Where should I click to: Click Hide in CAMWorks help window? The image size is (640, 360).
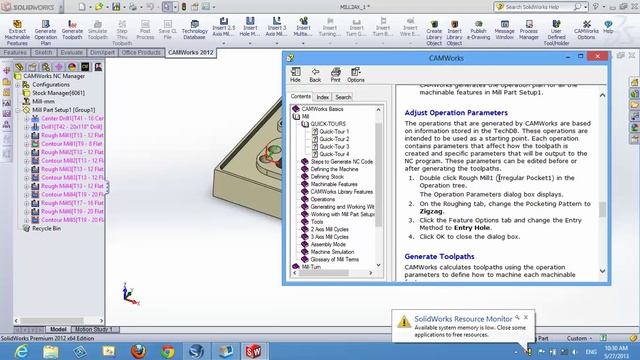pyautogui.click(x=296, y=75)
